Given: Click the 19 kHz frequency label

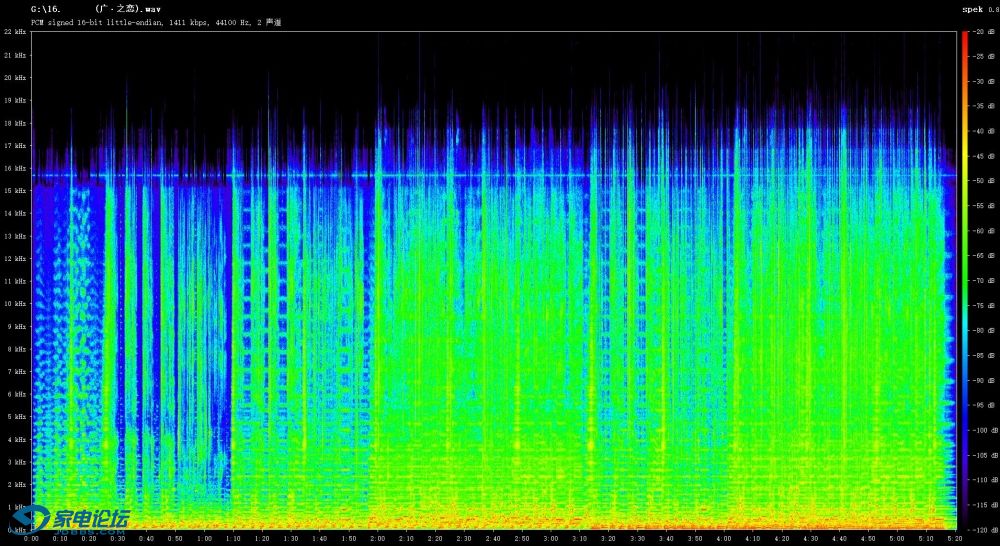Looking at the screenshot, I should tap(14, 101).
